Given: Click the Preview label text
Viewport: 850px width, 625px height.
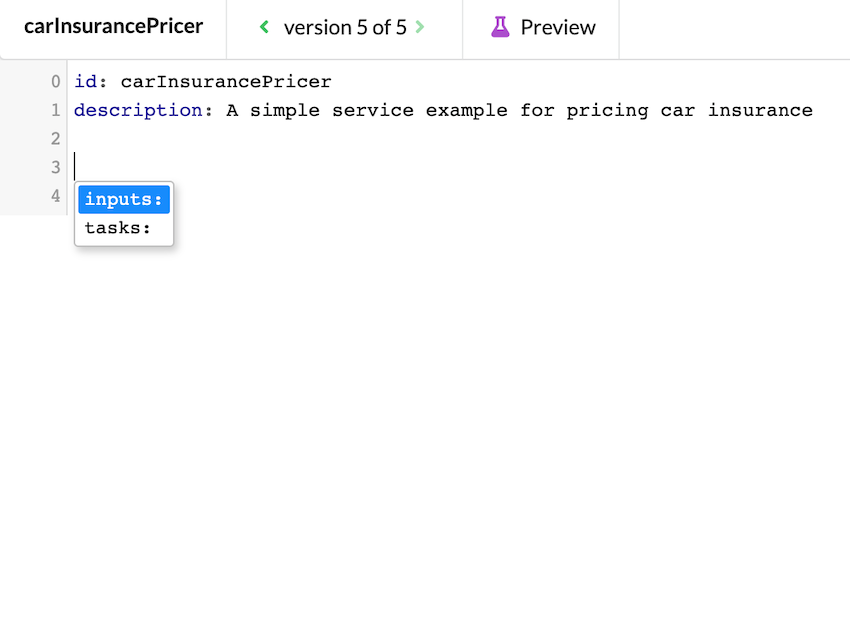Looking at the screenshot, I should pos(558,27).
